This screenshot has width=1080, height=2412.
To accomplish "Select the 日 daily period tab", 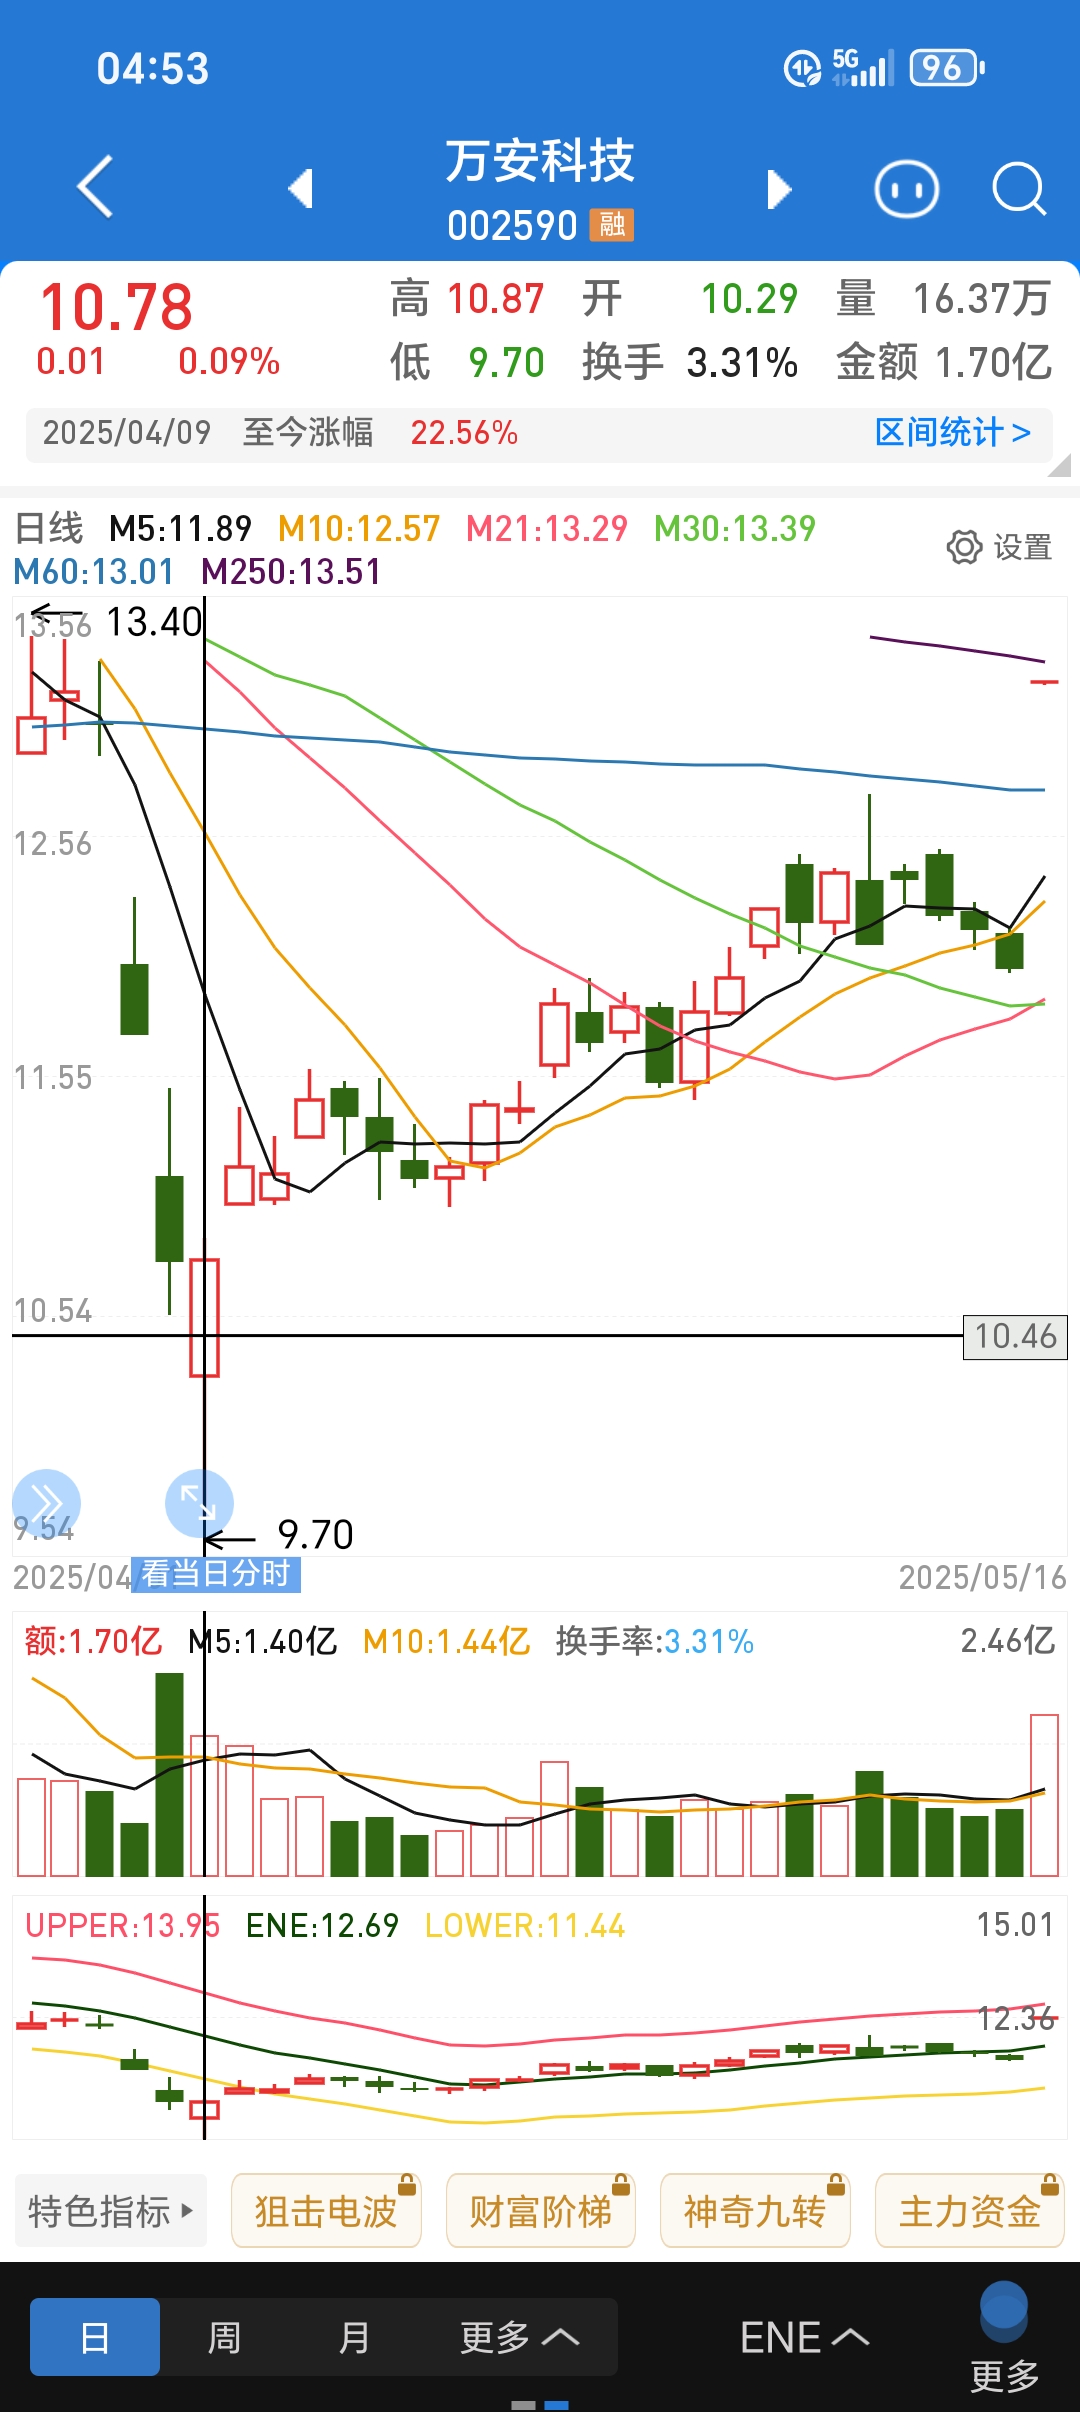I will coord(95,2337).
